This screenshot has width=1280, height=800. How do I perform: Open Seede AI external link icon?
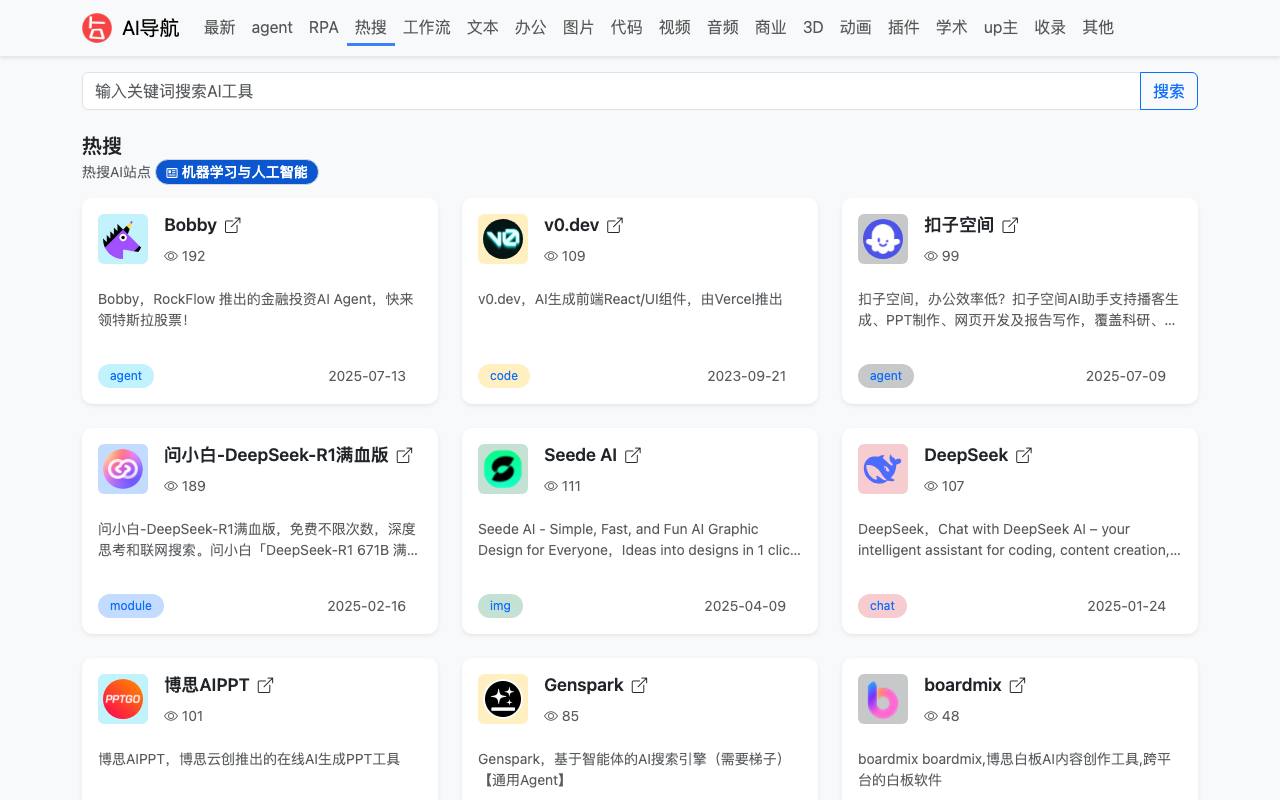pos(633,455)
